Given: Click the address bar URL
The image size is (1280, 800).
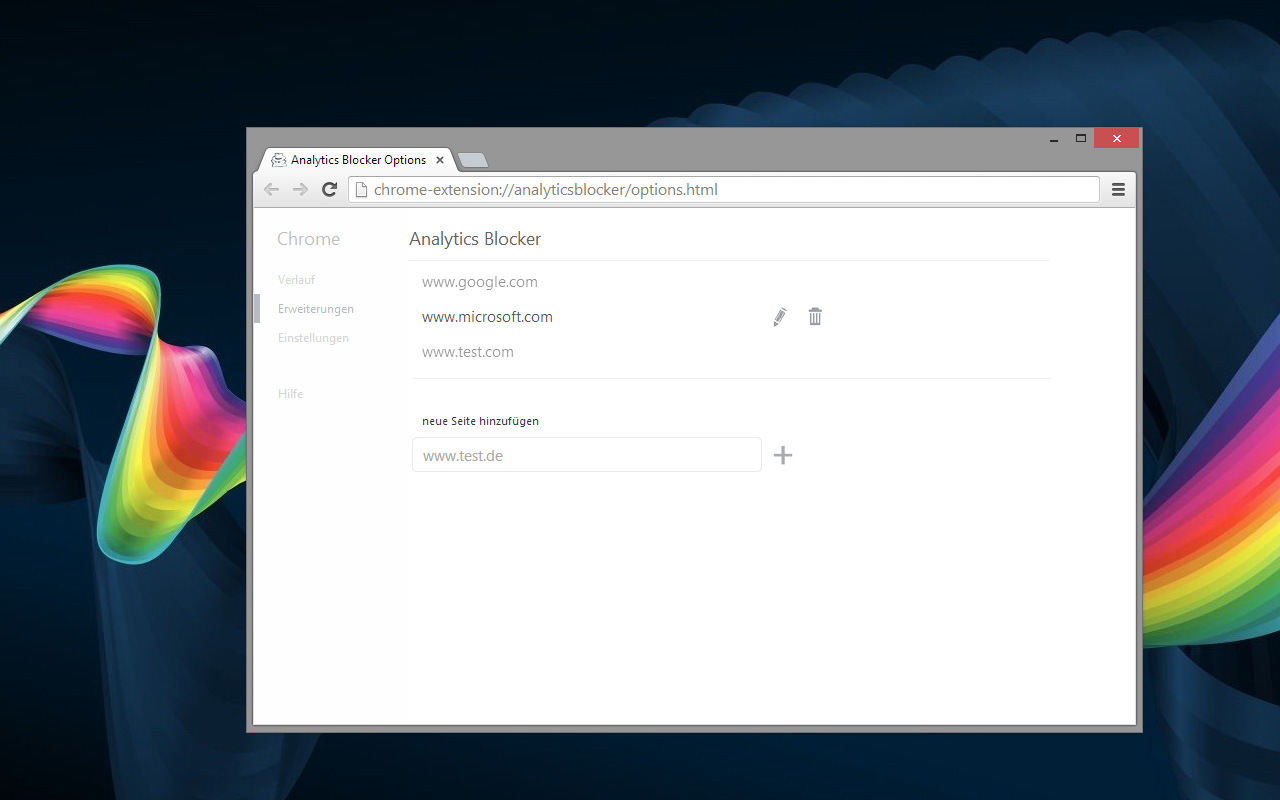Looking at the screenshot, I should click(x=545, y=189).
